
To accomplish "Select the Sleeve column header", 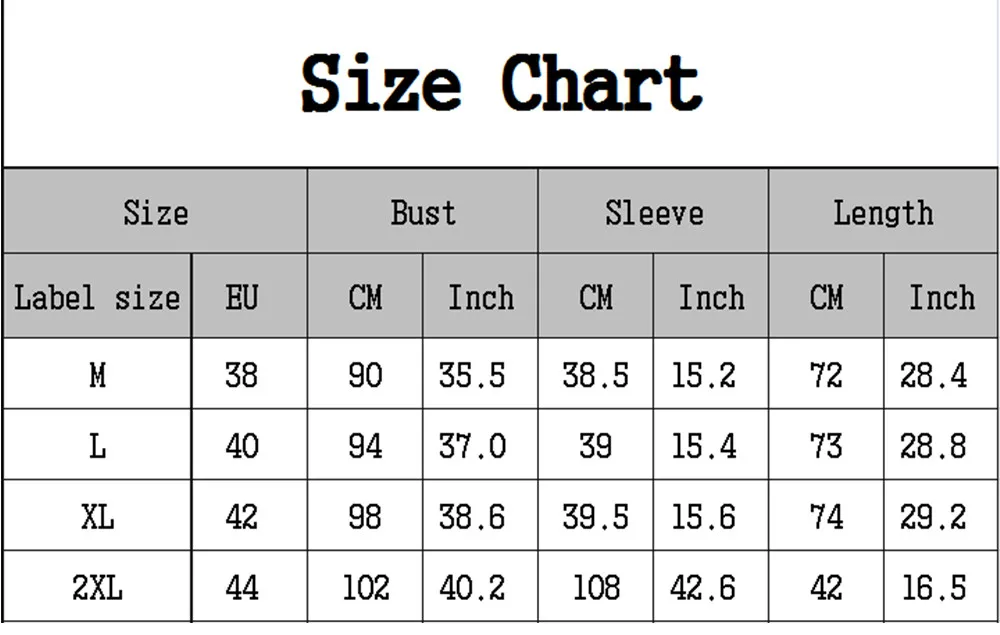I will tap(654, 211).
